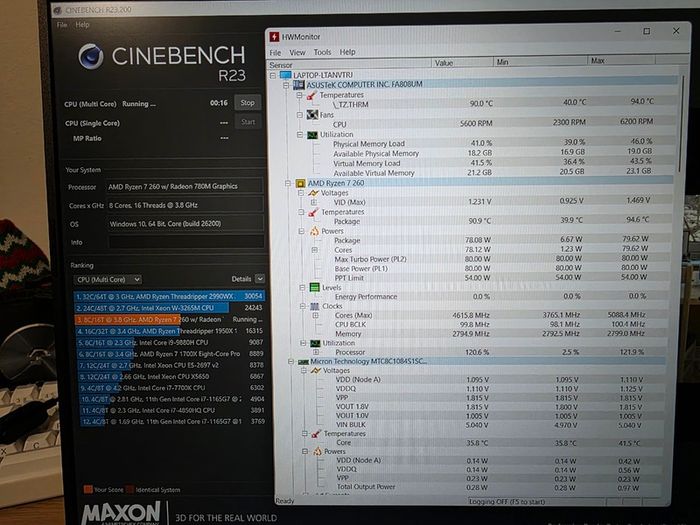Open Cinebench File menu

[x=62, y=25]
